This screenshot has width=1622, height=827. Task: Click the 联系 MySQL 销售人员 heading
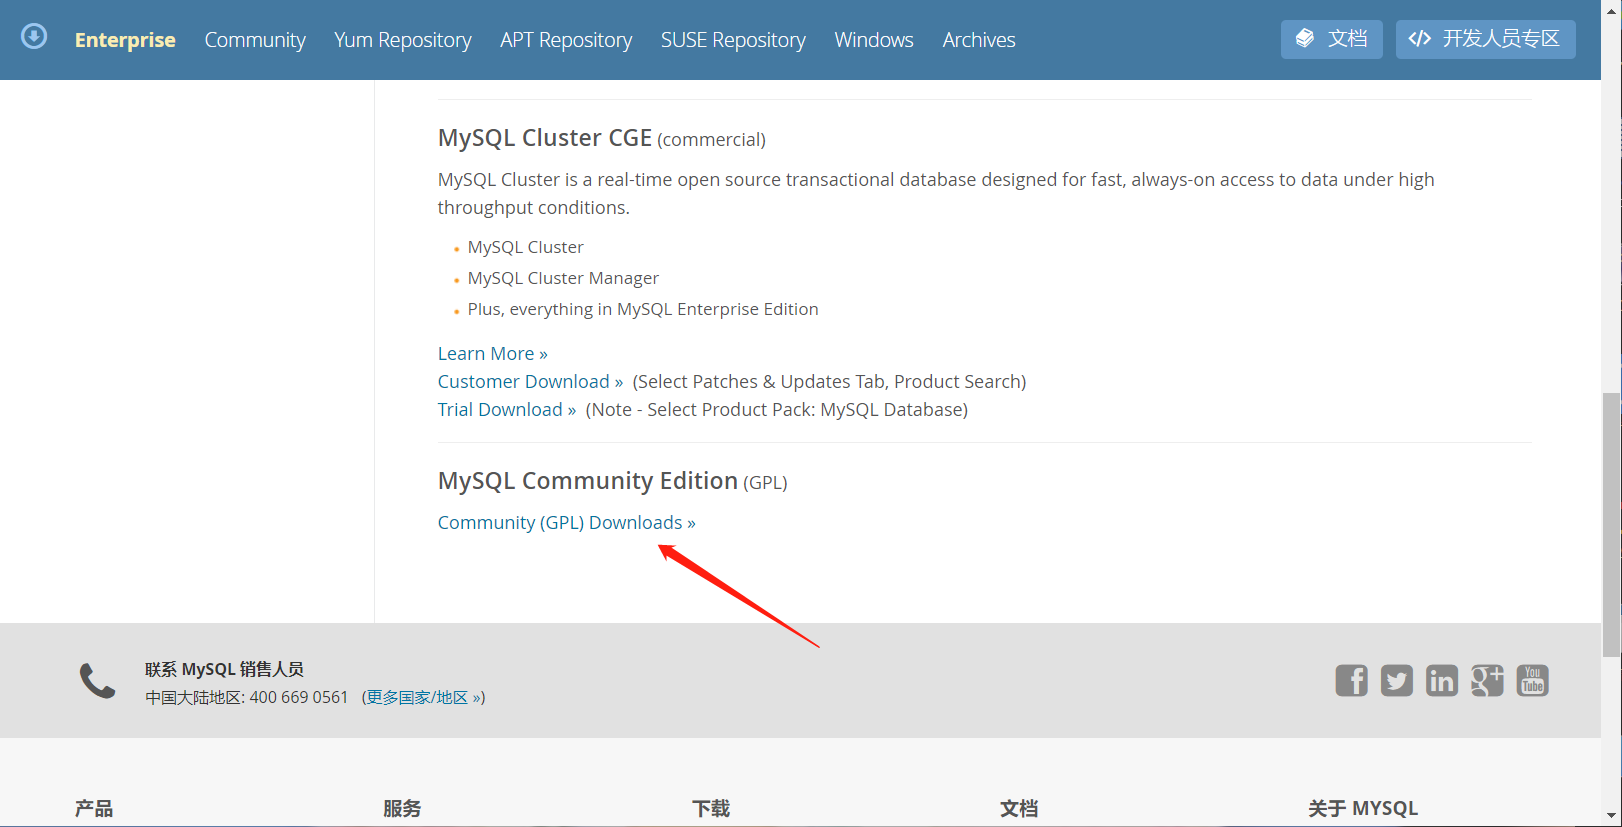pos(224,669)
